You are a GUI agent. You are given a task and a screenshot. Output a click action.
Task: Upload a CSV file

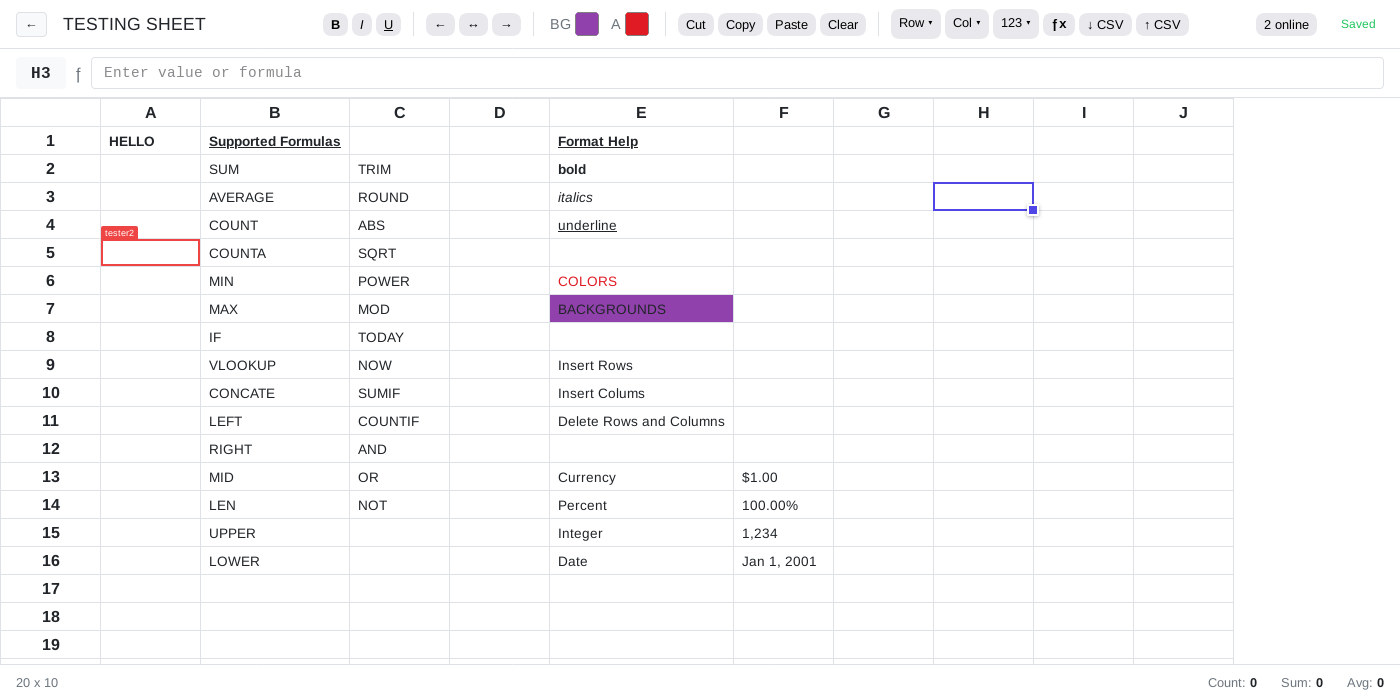click(x=1162, y=24)
